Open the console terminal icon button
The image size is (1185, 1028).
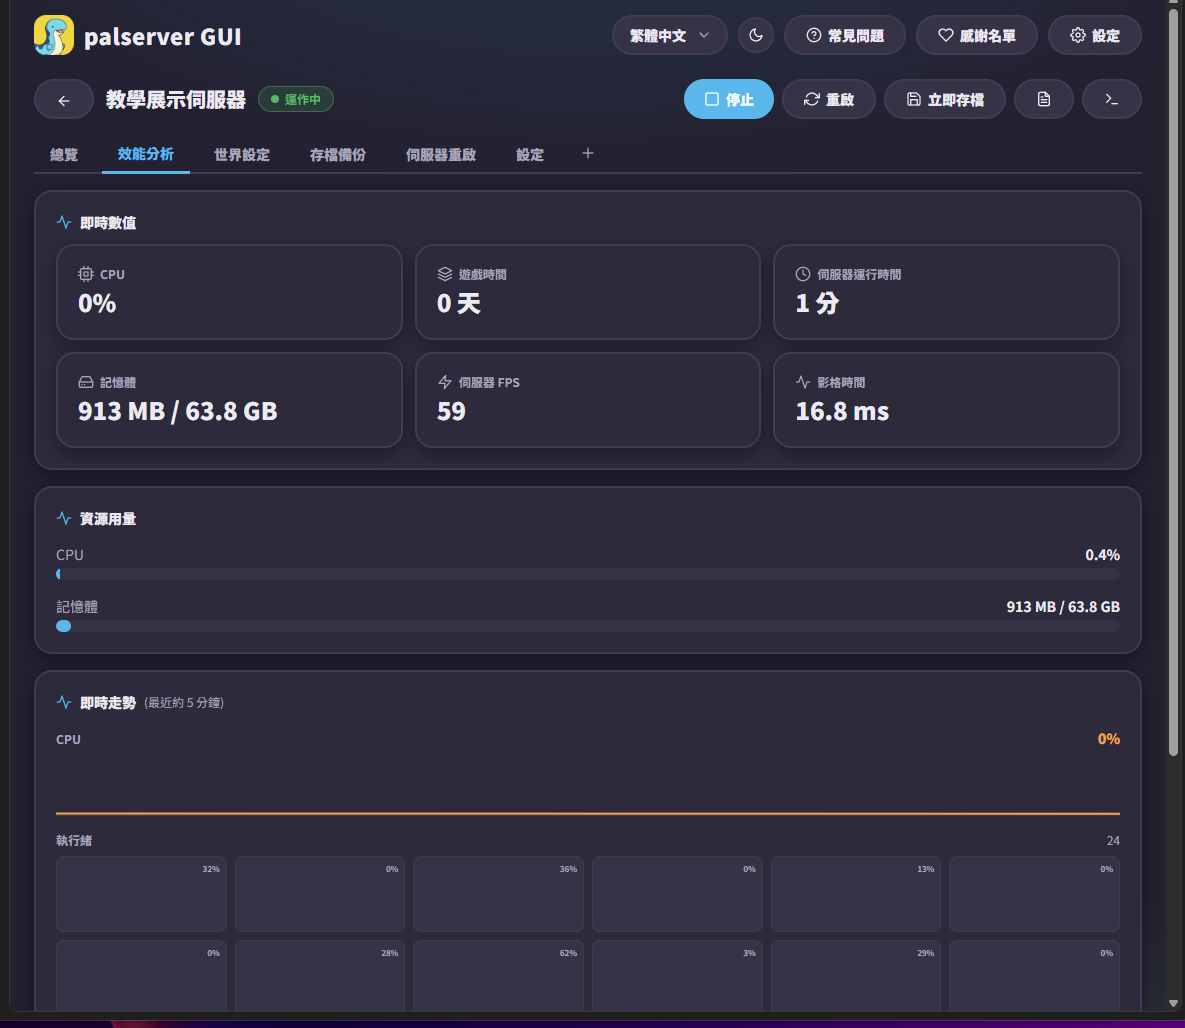tap(1112, 100)
